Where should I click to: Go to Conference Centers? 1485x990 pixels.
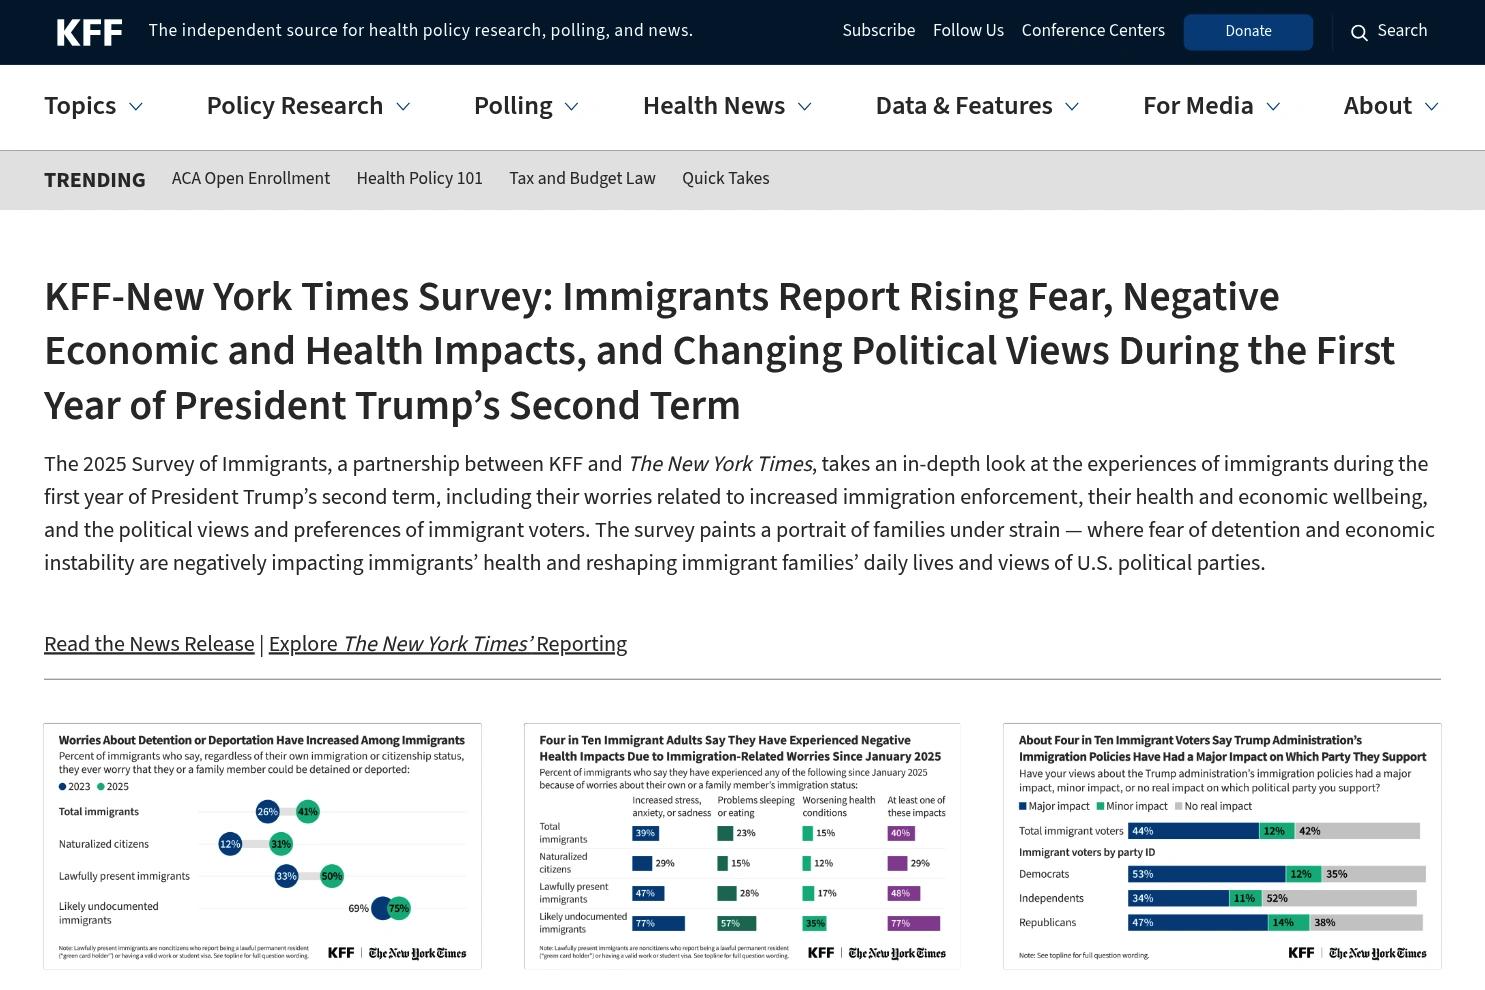coord(1093,31)
